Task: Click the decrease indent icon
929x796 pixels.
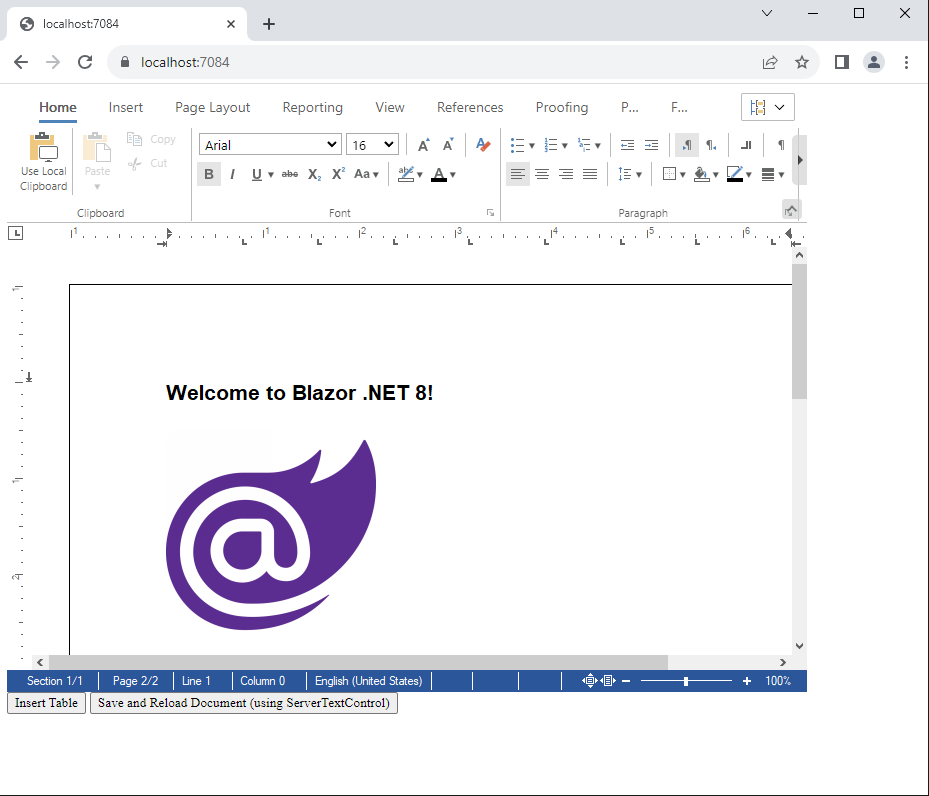Action: pos(627,145)
